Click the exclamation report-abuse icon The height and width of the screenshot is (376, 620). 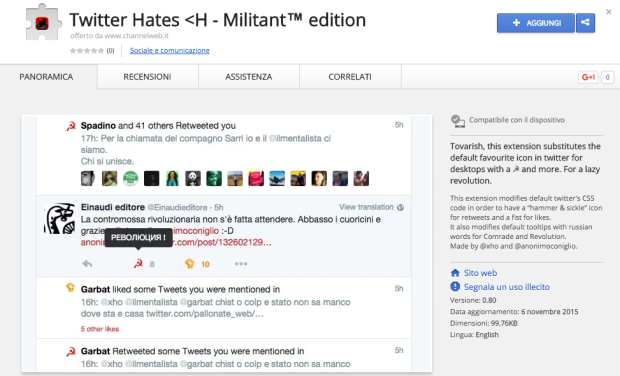point(455,286)
